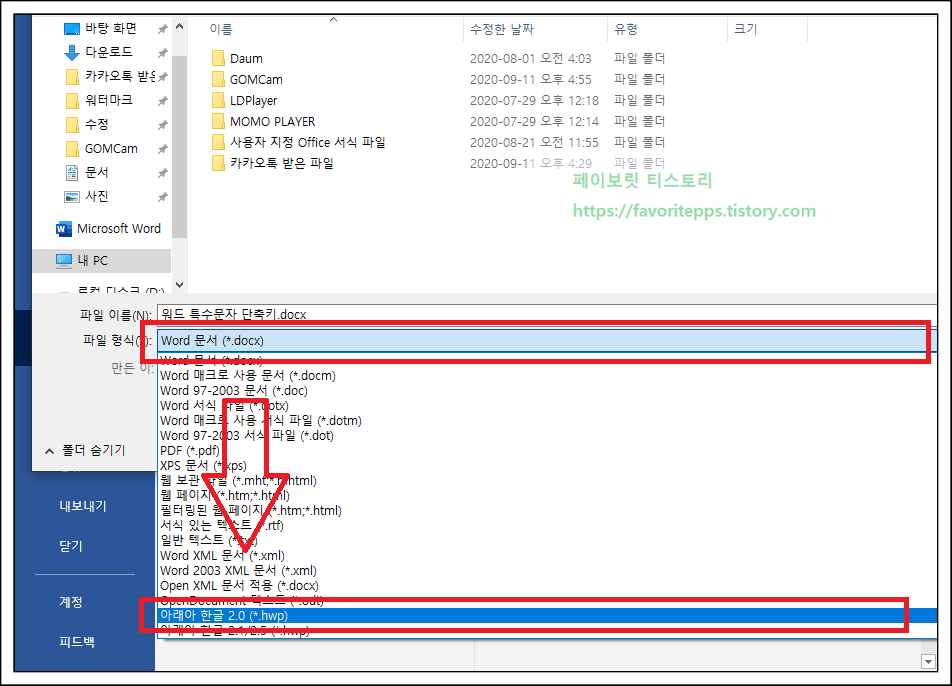This screenshot has width=952, height=686.
Task: Select Open XML 문서 적용 (*.docx) format
Action: [239, 586]
